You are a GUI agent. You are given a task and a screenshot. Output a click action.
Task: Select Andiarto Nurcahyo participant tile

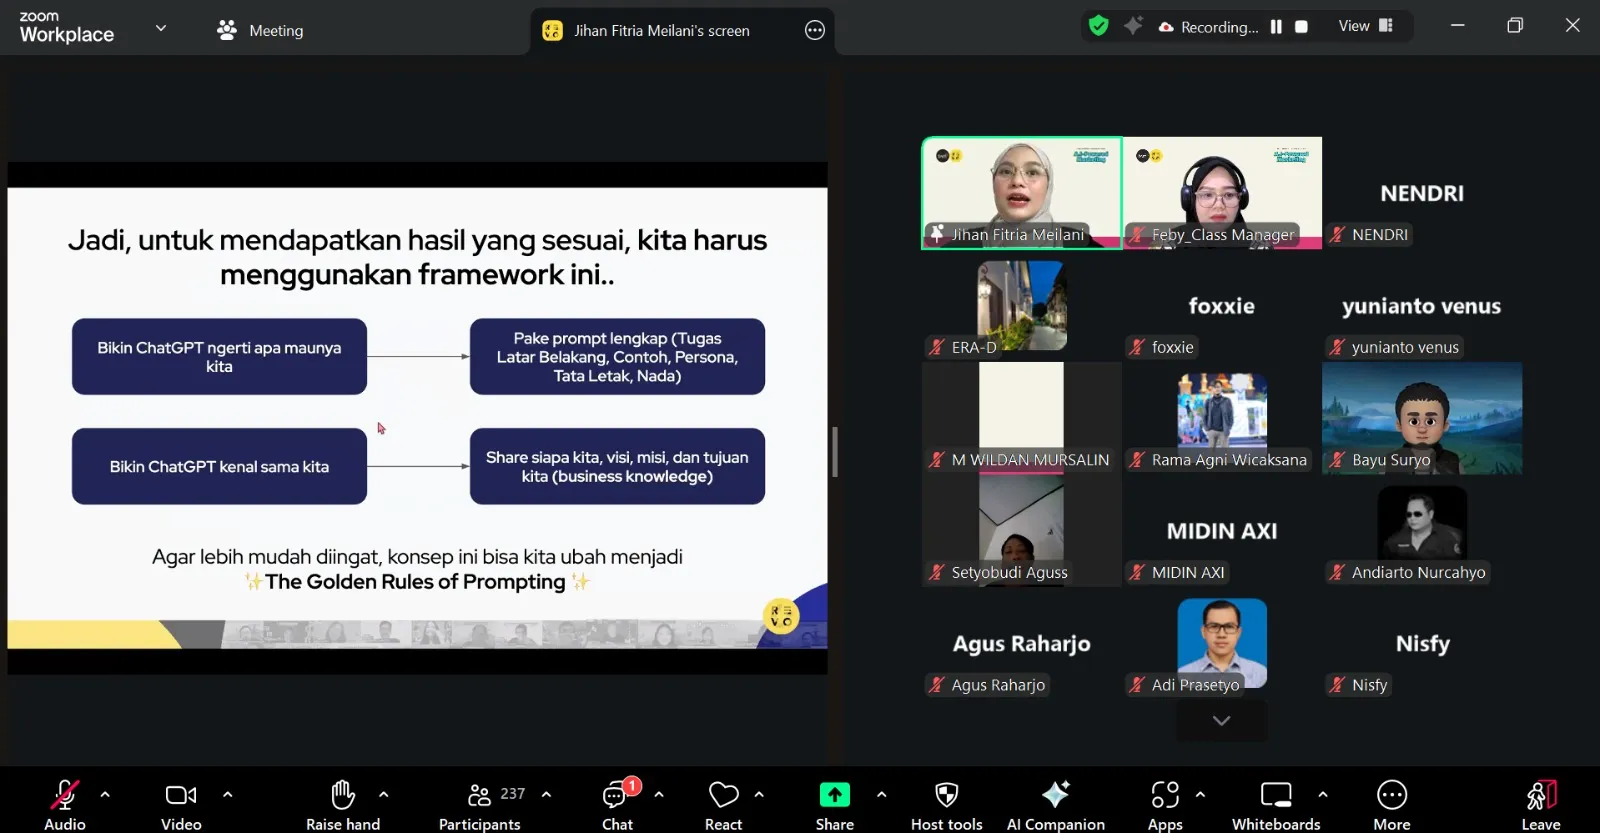[x=1422, y=530]
